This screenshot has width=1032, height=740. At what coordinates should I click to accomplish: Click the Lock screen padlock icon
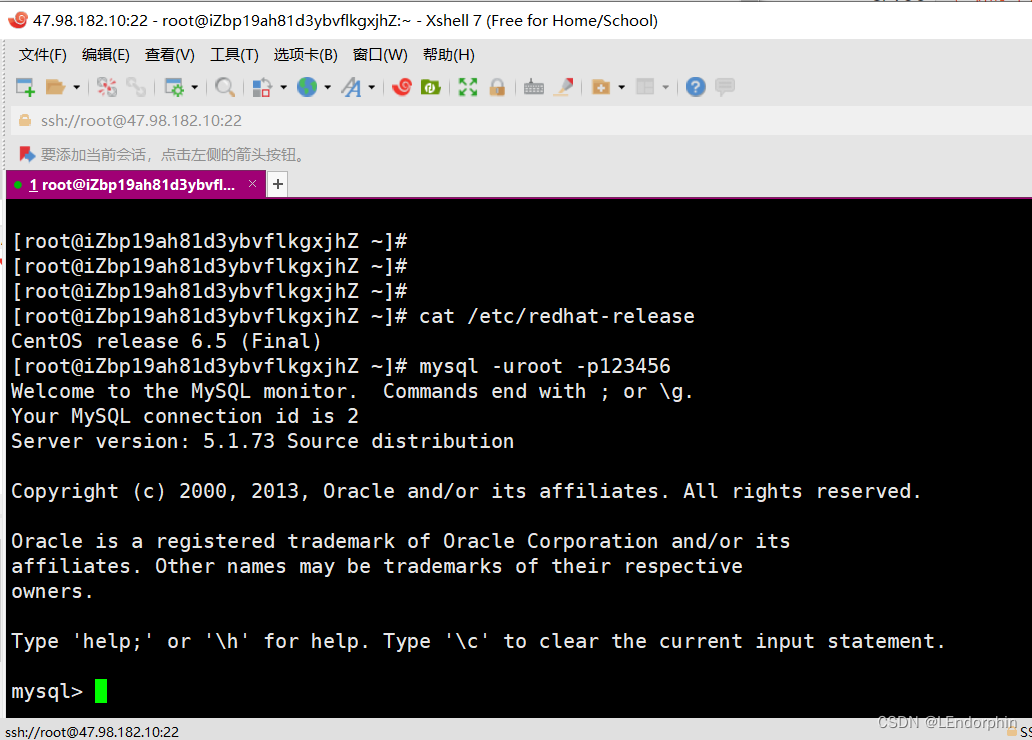[497, 87]
